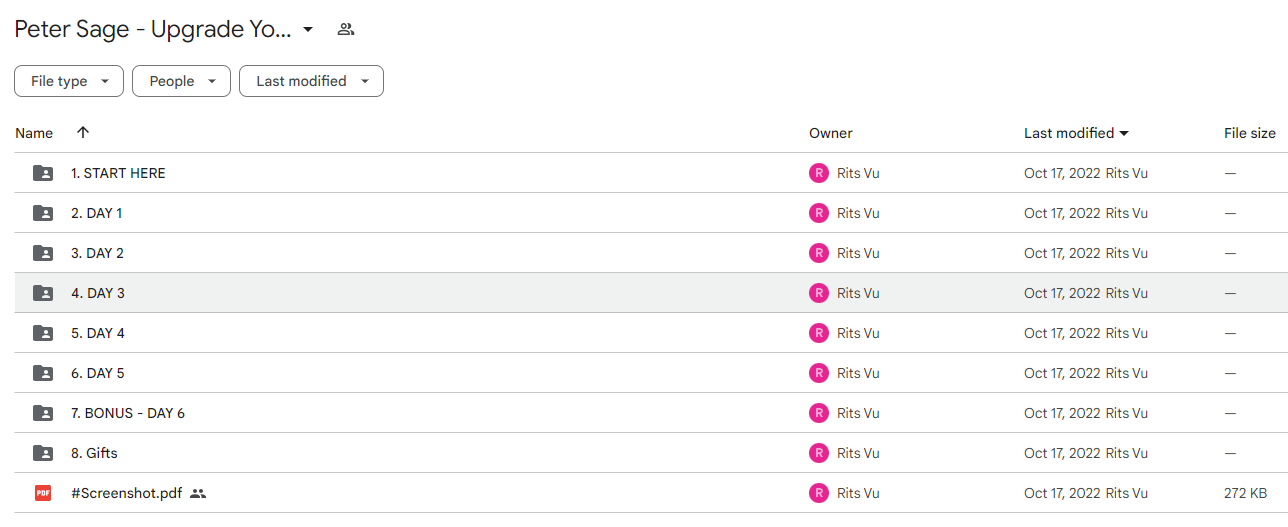Click the shared folder icon for 1. START HERE
This screenshot has width=1288, height=527.
click(43, 173)
